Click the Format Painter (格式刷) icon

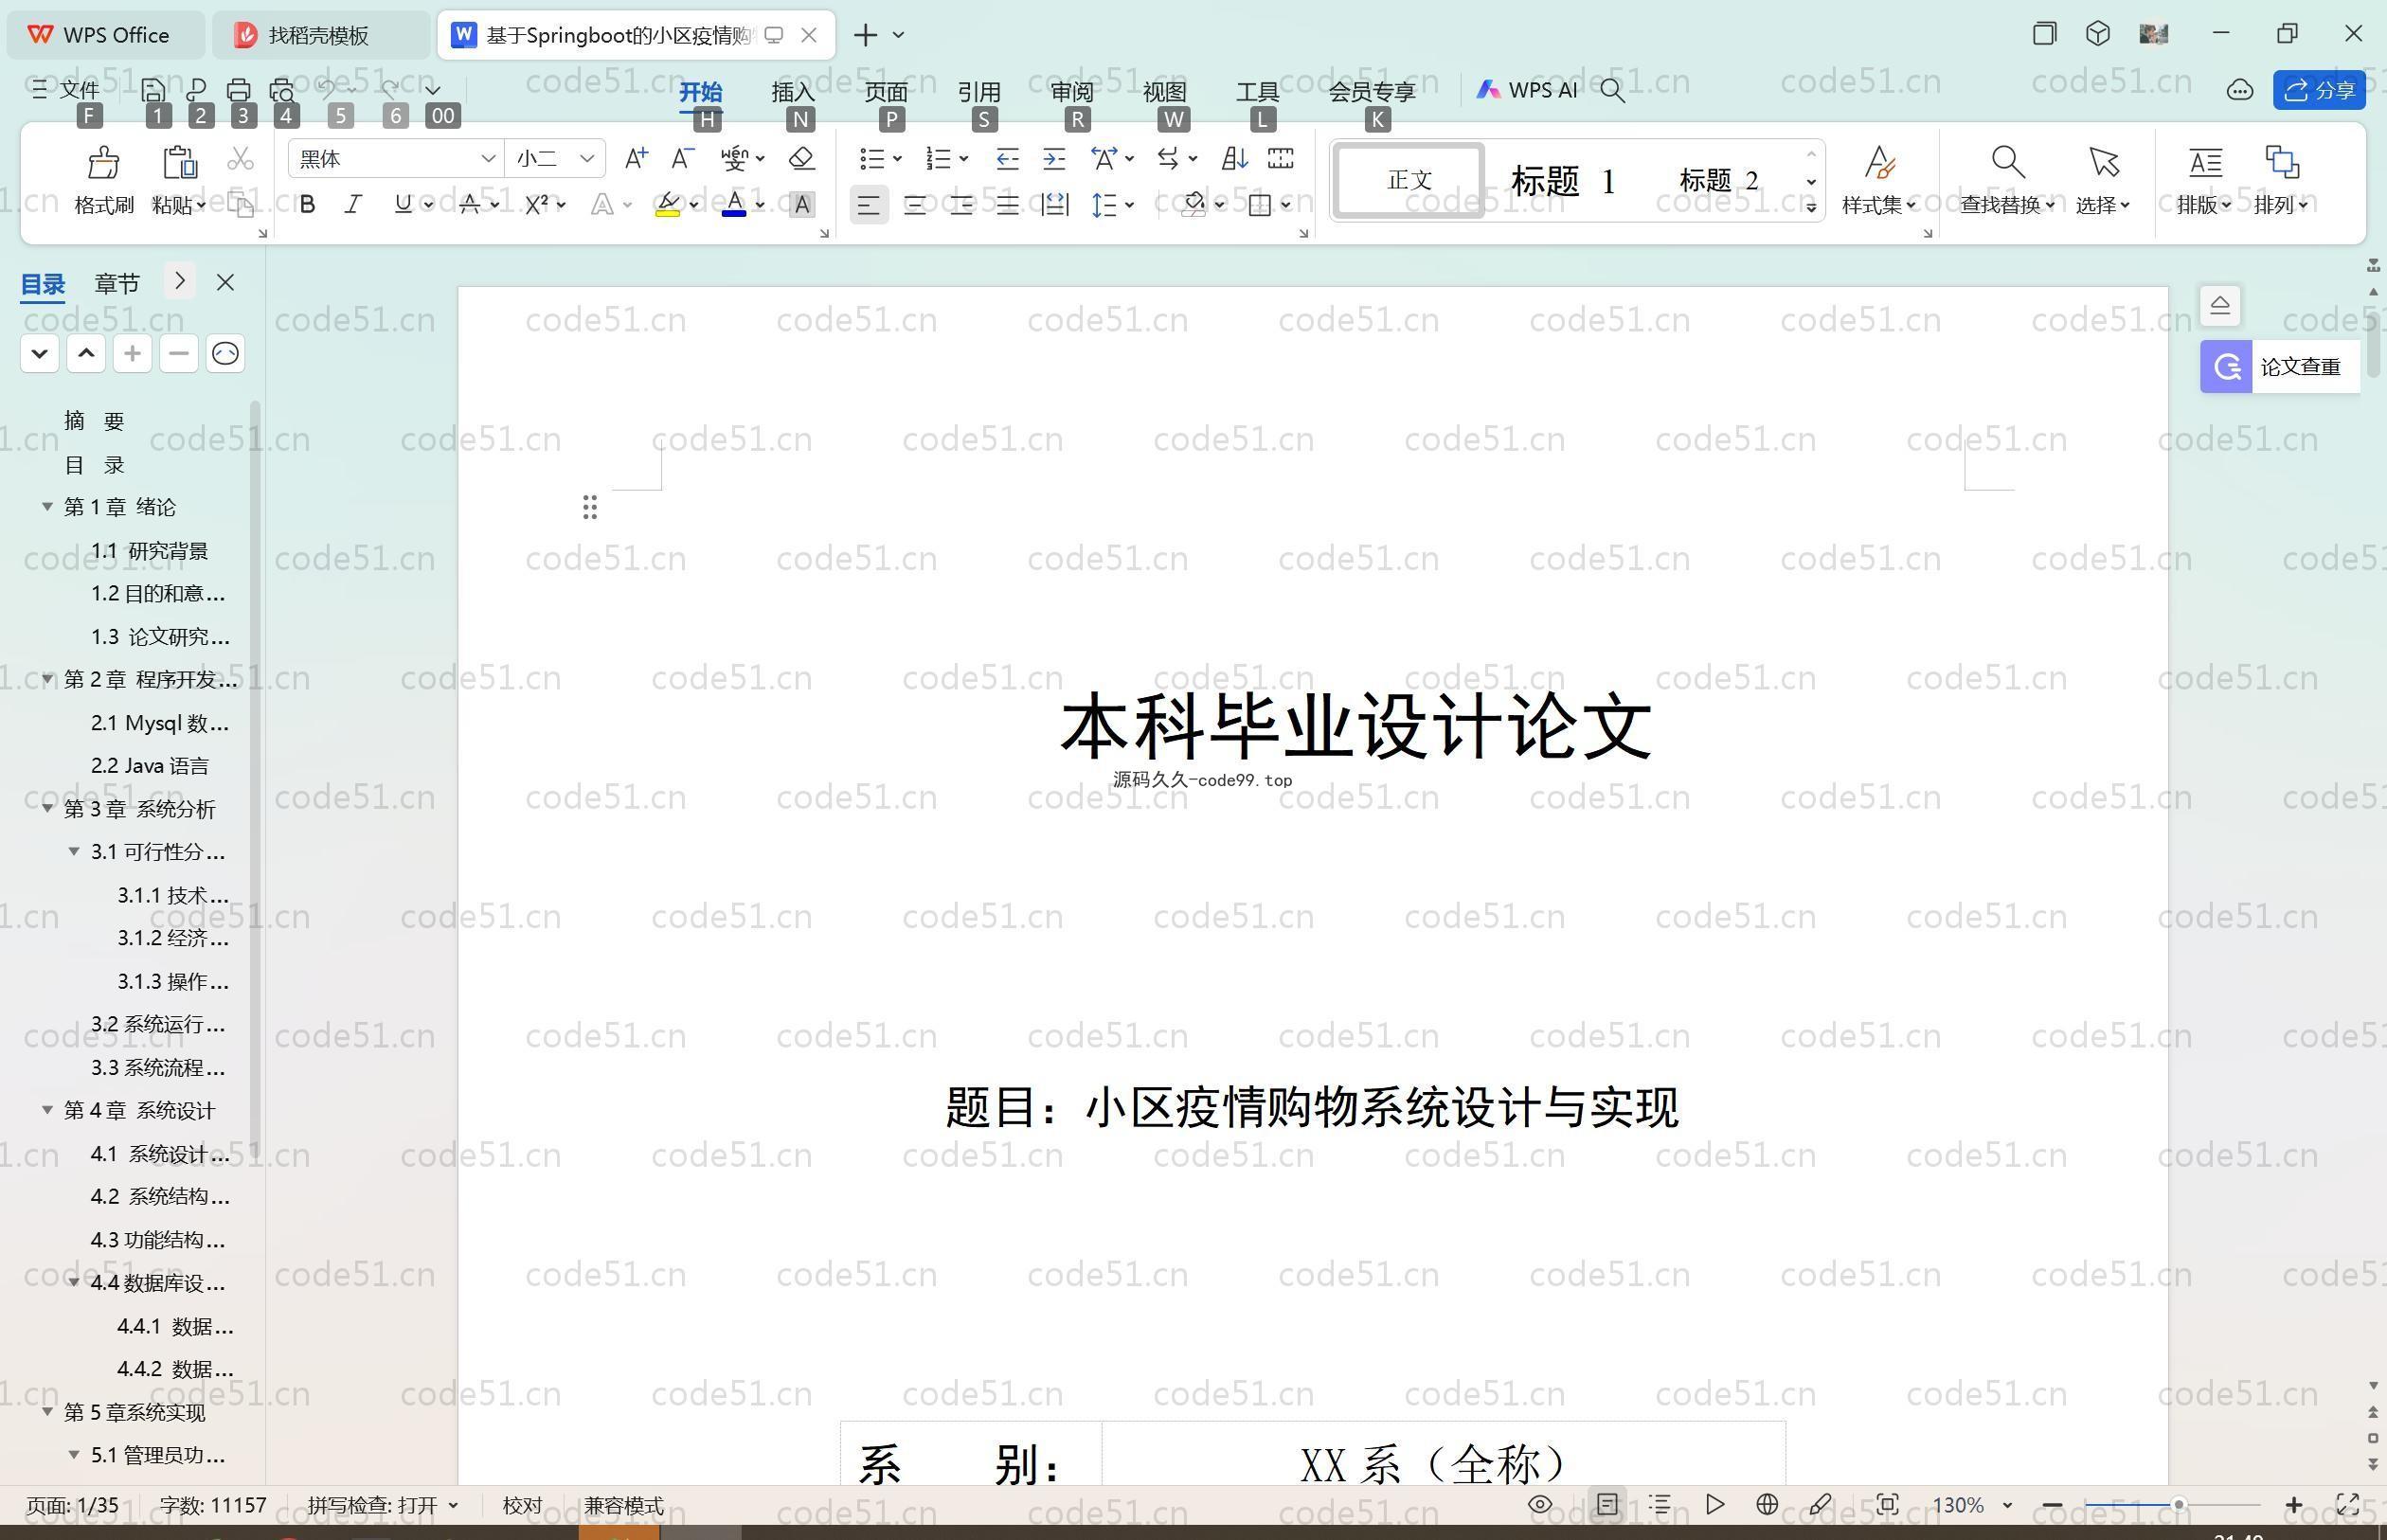pyautogui.click(x=103, y=162)
